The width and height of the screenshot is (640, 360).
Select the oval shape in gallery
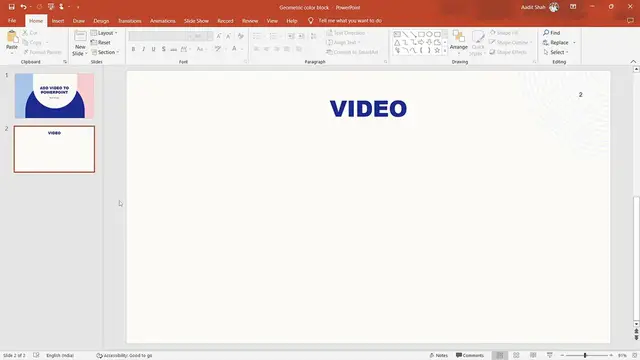pyautogui.click(x=429, y=34)
